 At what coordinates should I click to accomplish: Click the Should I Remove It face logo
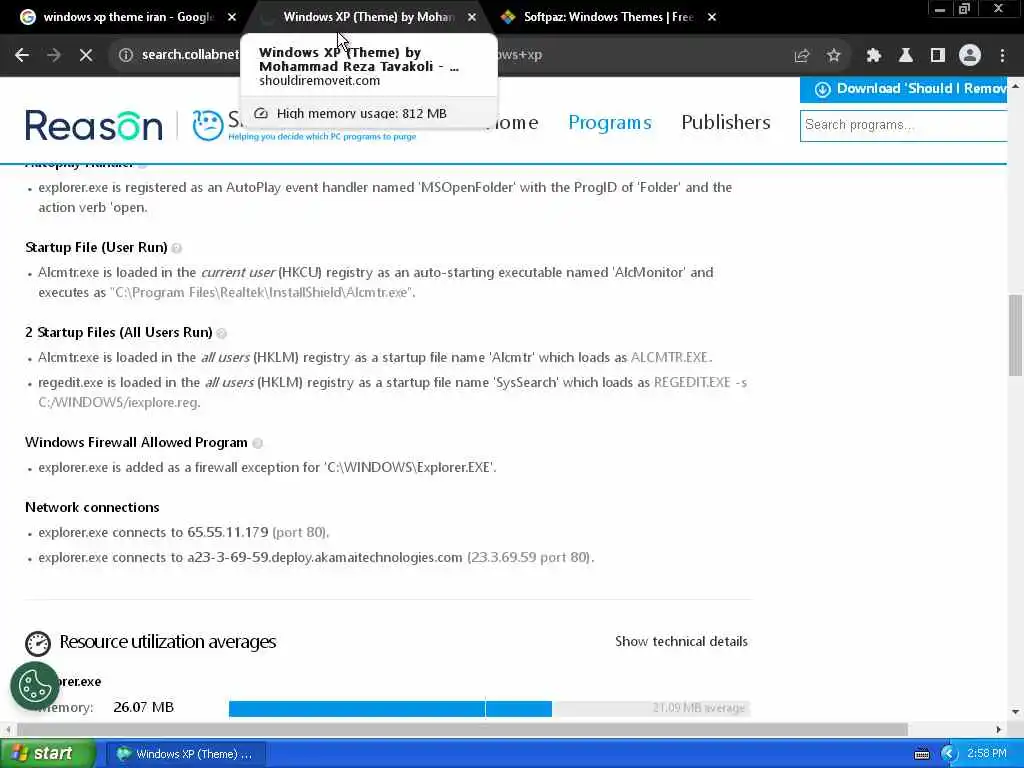click(208, 125)
